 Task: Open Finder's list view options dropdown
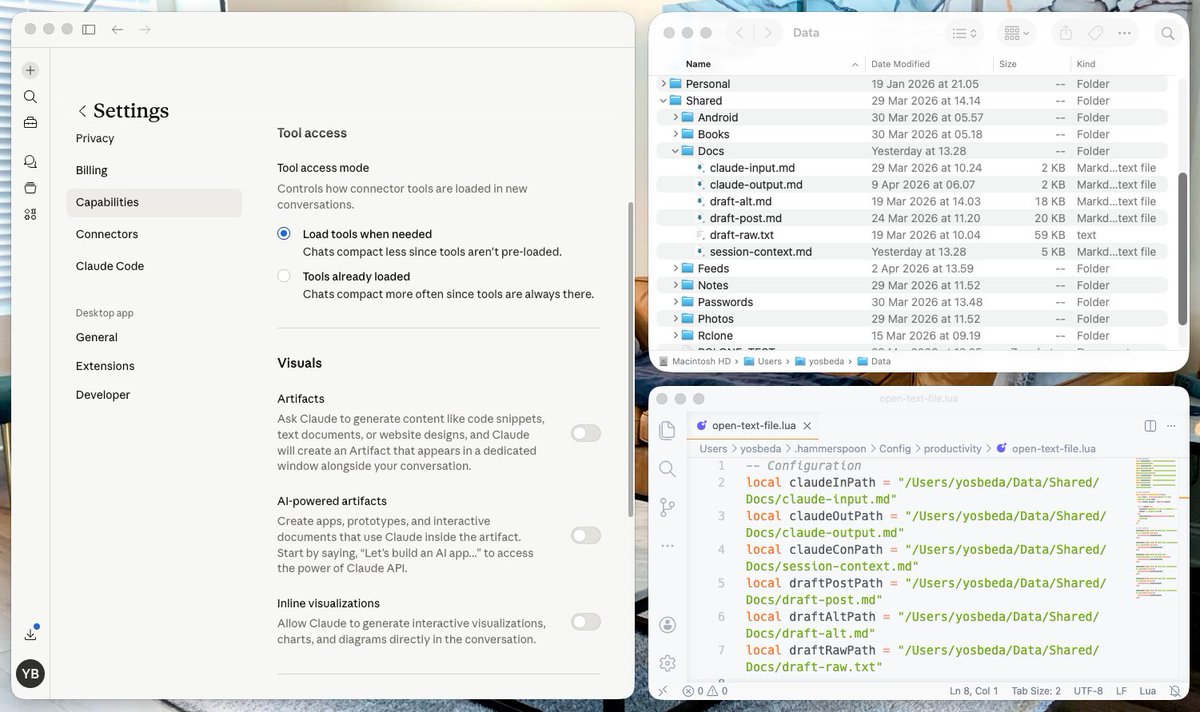pyautogui.click(x=964, y=33)
